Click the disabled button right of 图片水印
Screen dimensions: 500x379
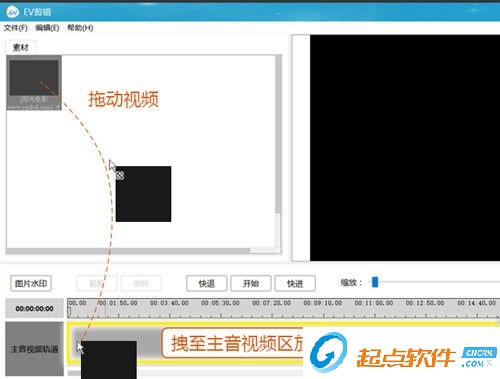(97, 284)
